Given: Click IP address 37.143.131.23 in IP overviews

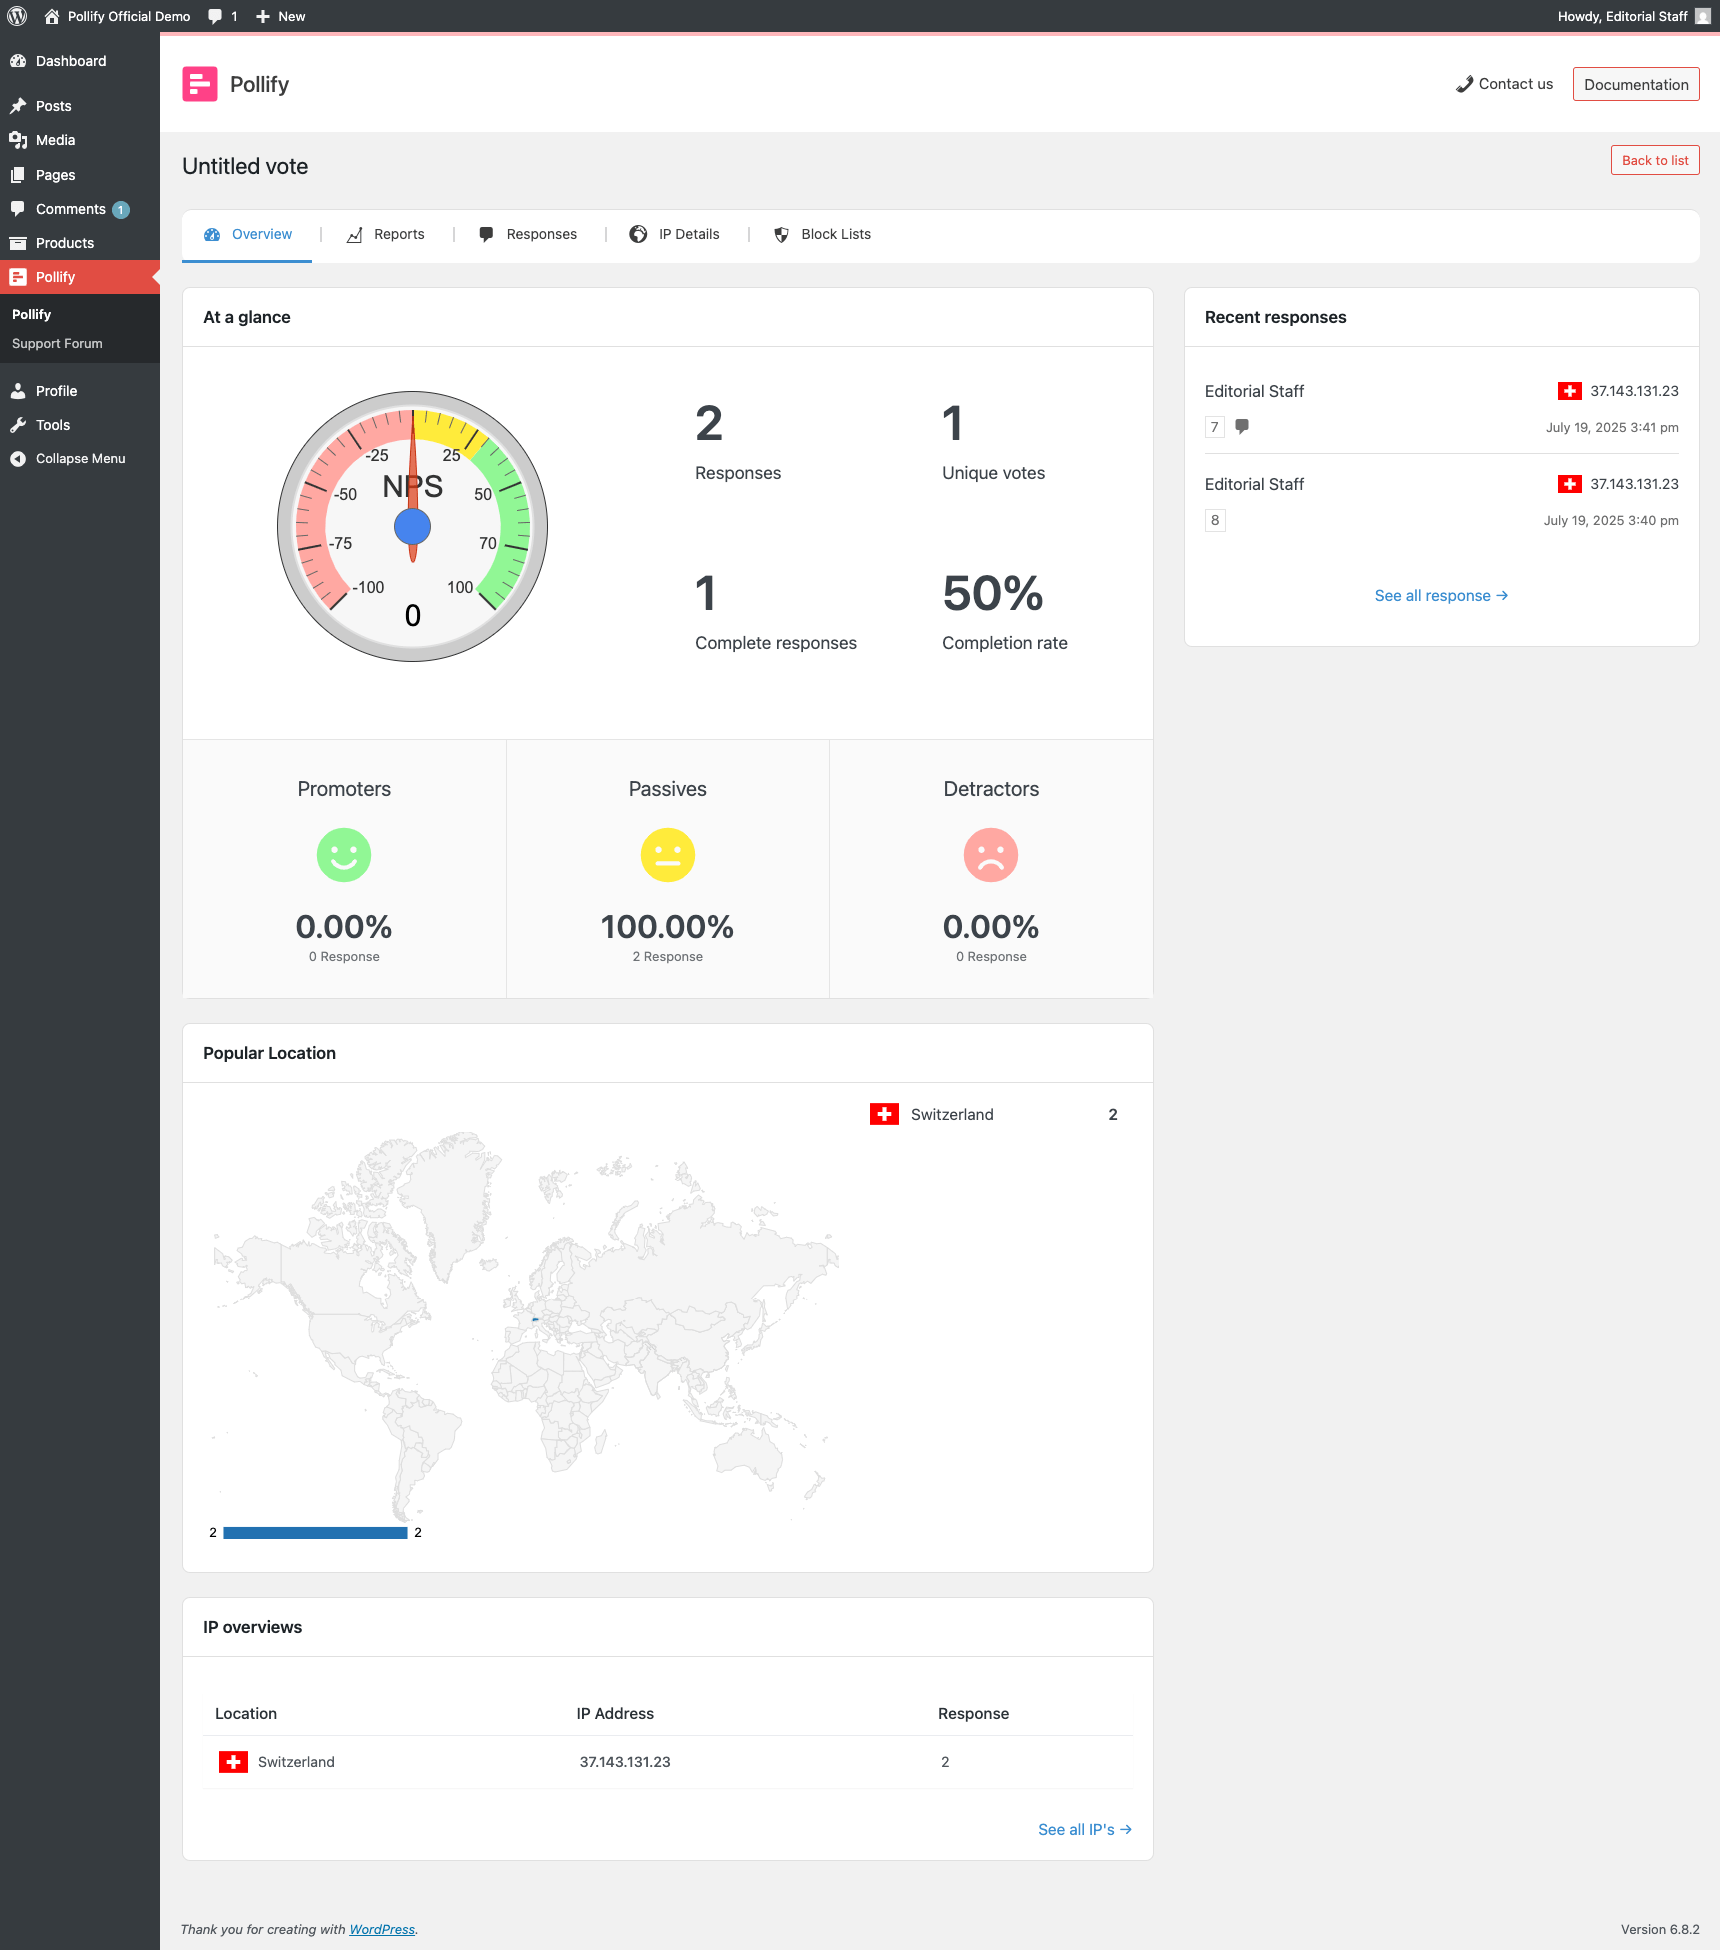Looking at the screenshot, I should point(625,1762).
